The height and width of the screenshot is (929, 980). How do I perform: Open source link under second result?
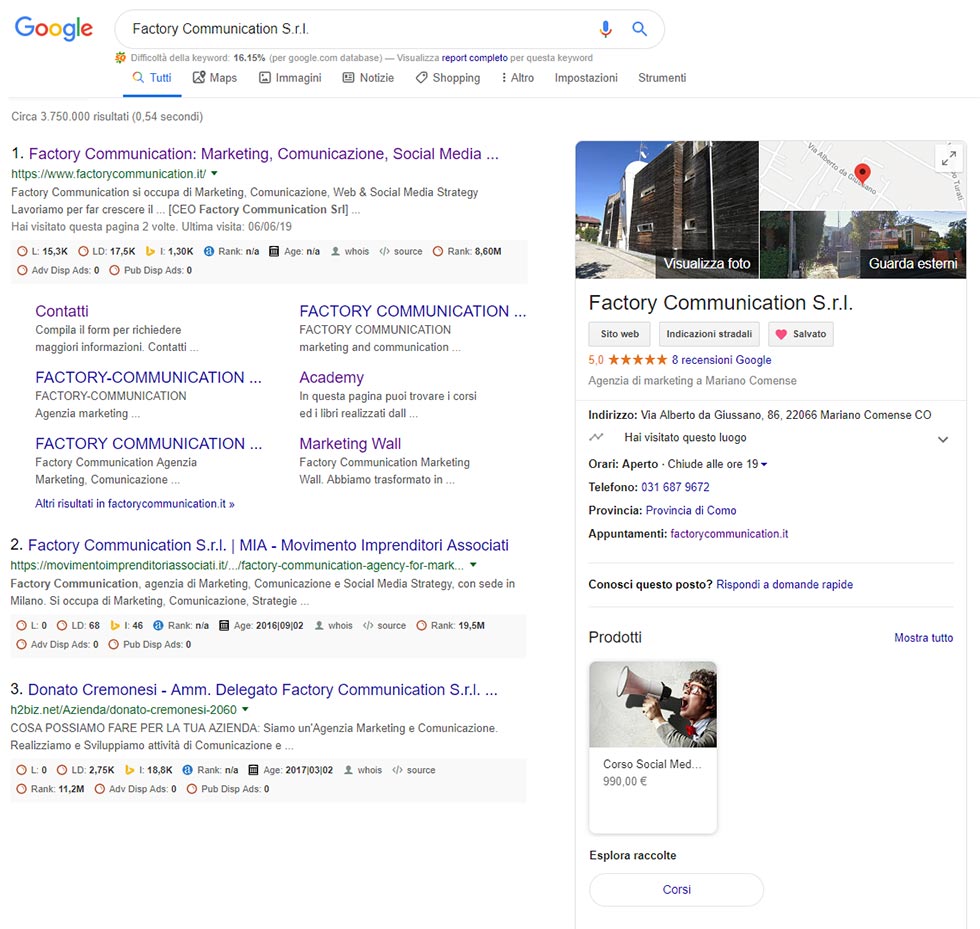coord(384,625)
